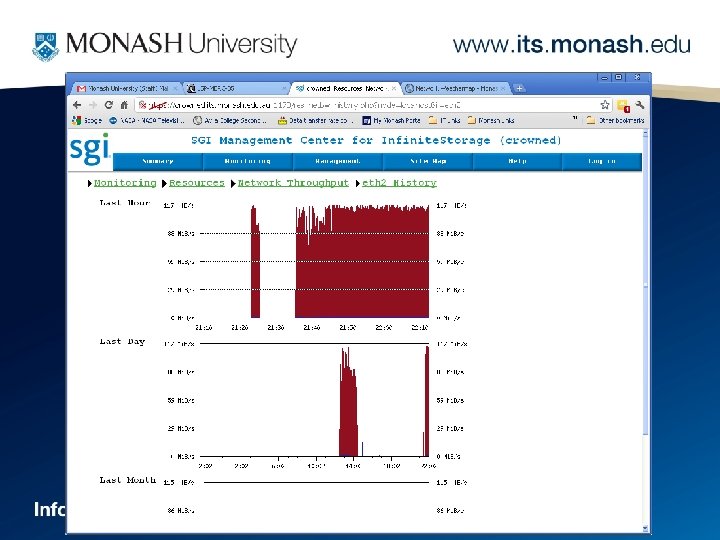720x540 pixels.
Task: Follow the Network Throughput breadcrumb link
Action: pyautogui.click(x=293, y=183)
